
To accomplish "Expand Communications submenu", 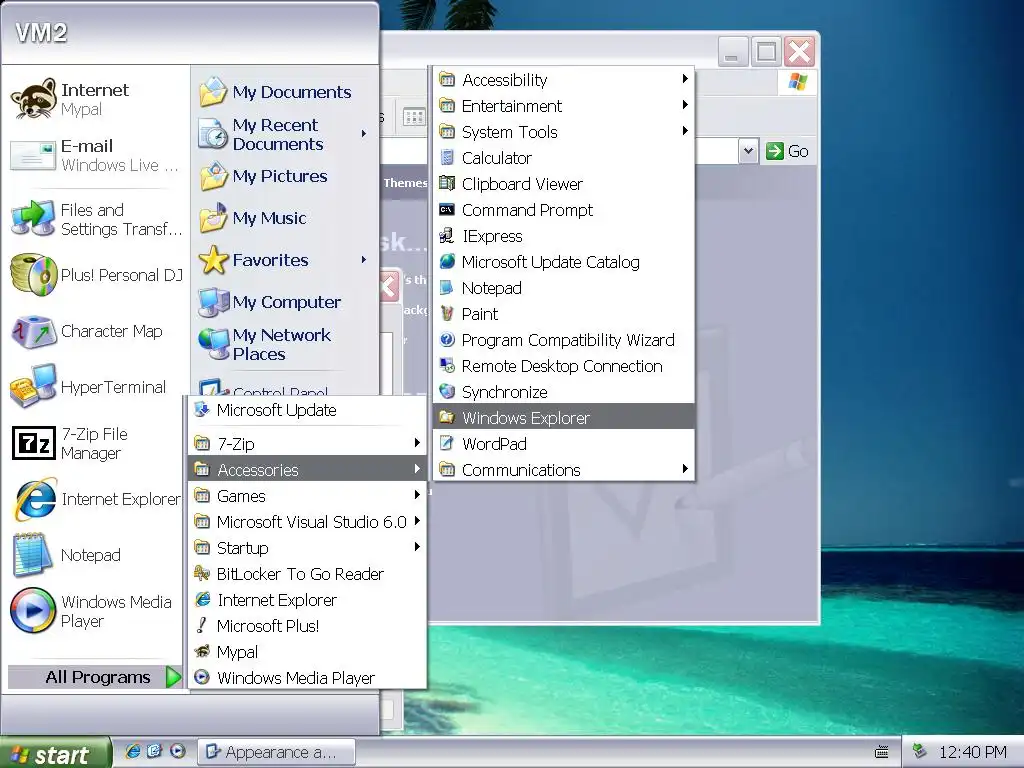I will click(563, 470).
